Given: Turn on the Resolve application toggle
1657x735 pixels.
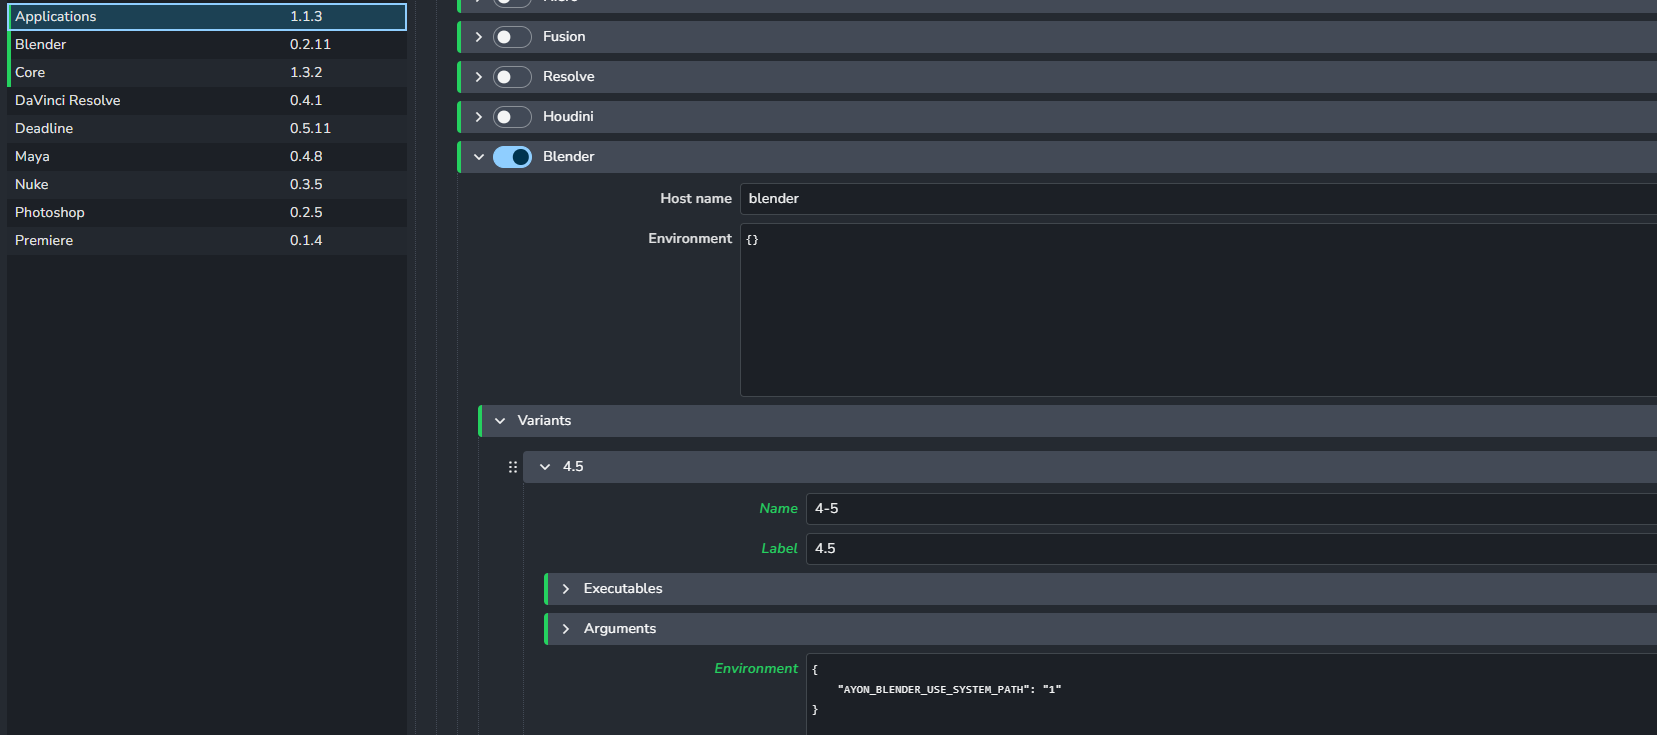Looking at the screenshot, I should (x=512, y=77).
